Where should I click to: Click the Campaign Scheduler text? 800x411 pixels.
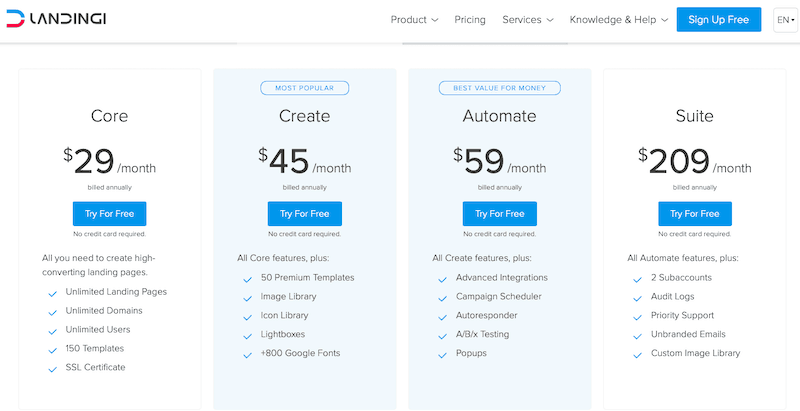click(498, 296)
